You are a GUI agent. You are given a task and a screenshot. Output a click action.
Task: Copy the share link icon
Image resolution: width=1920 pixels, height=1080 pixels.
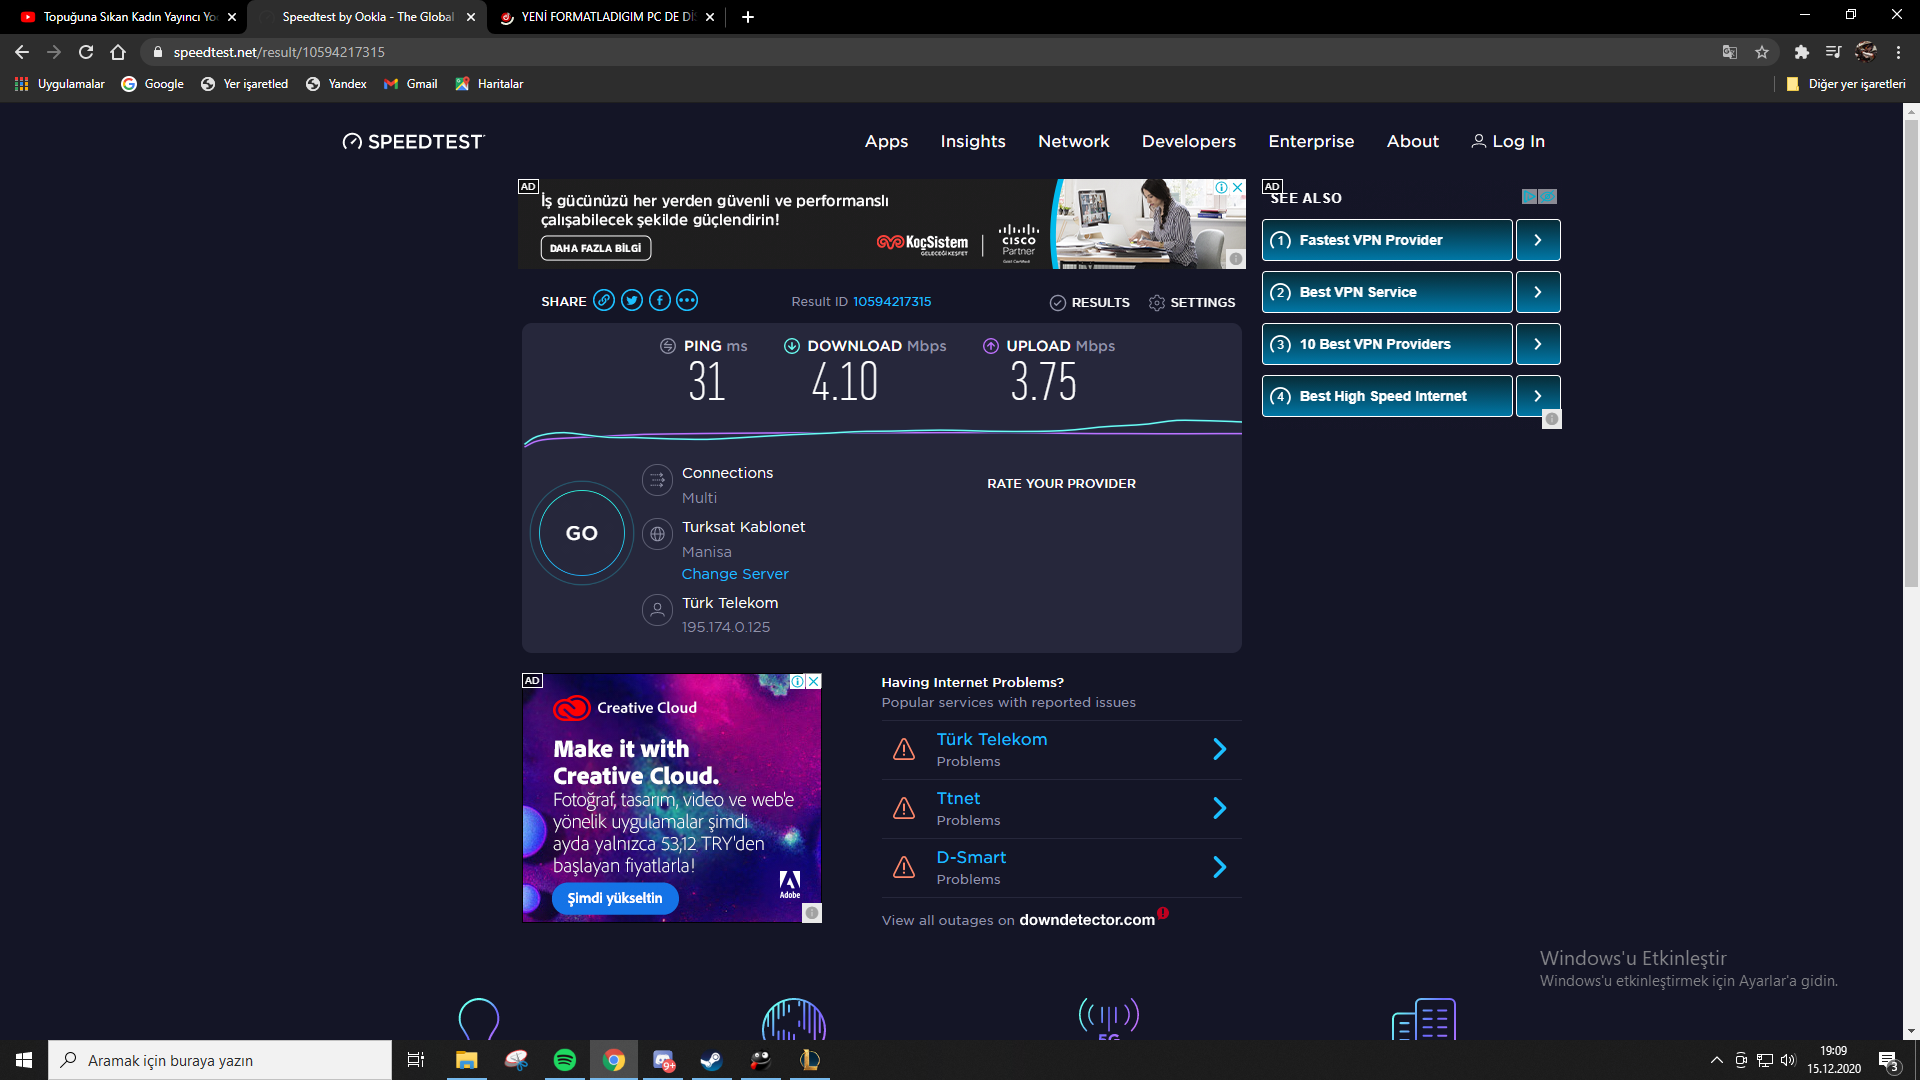(x=604, y=301)
